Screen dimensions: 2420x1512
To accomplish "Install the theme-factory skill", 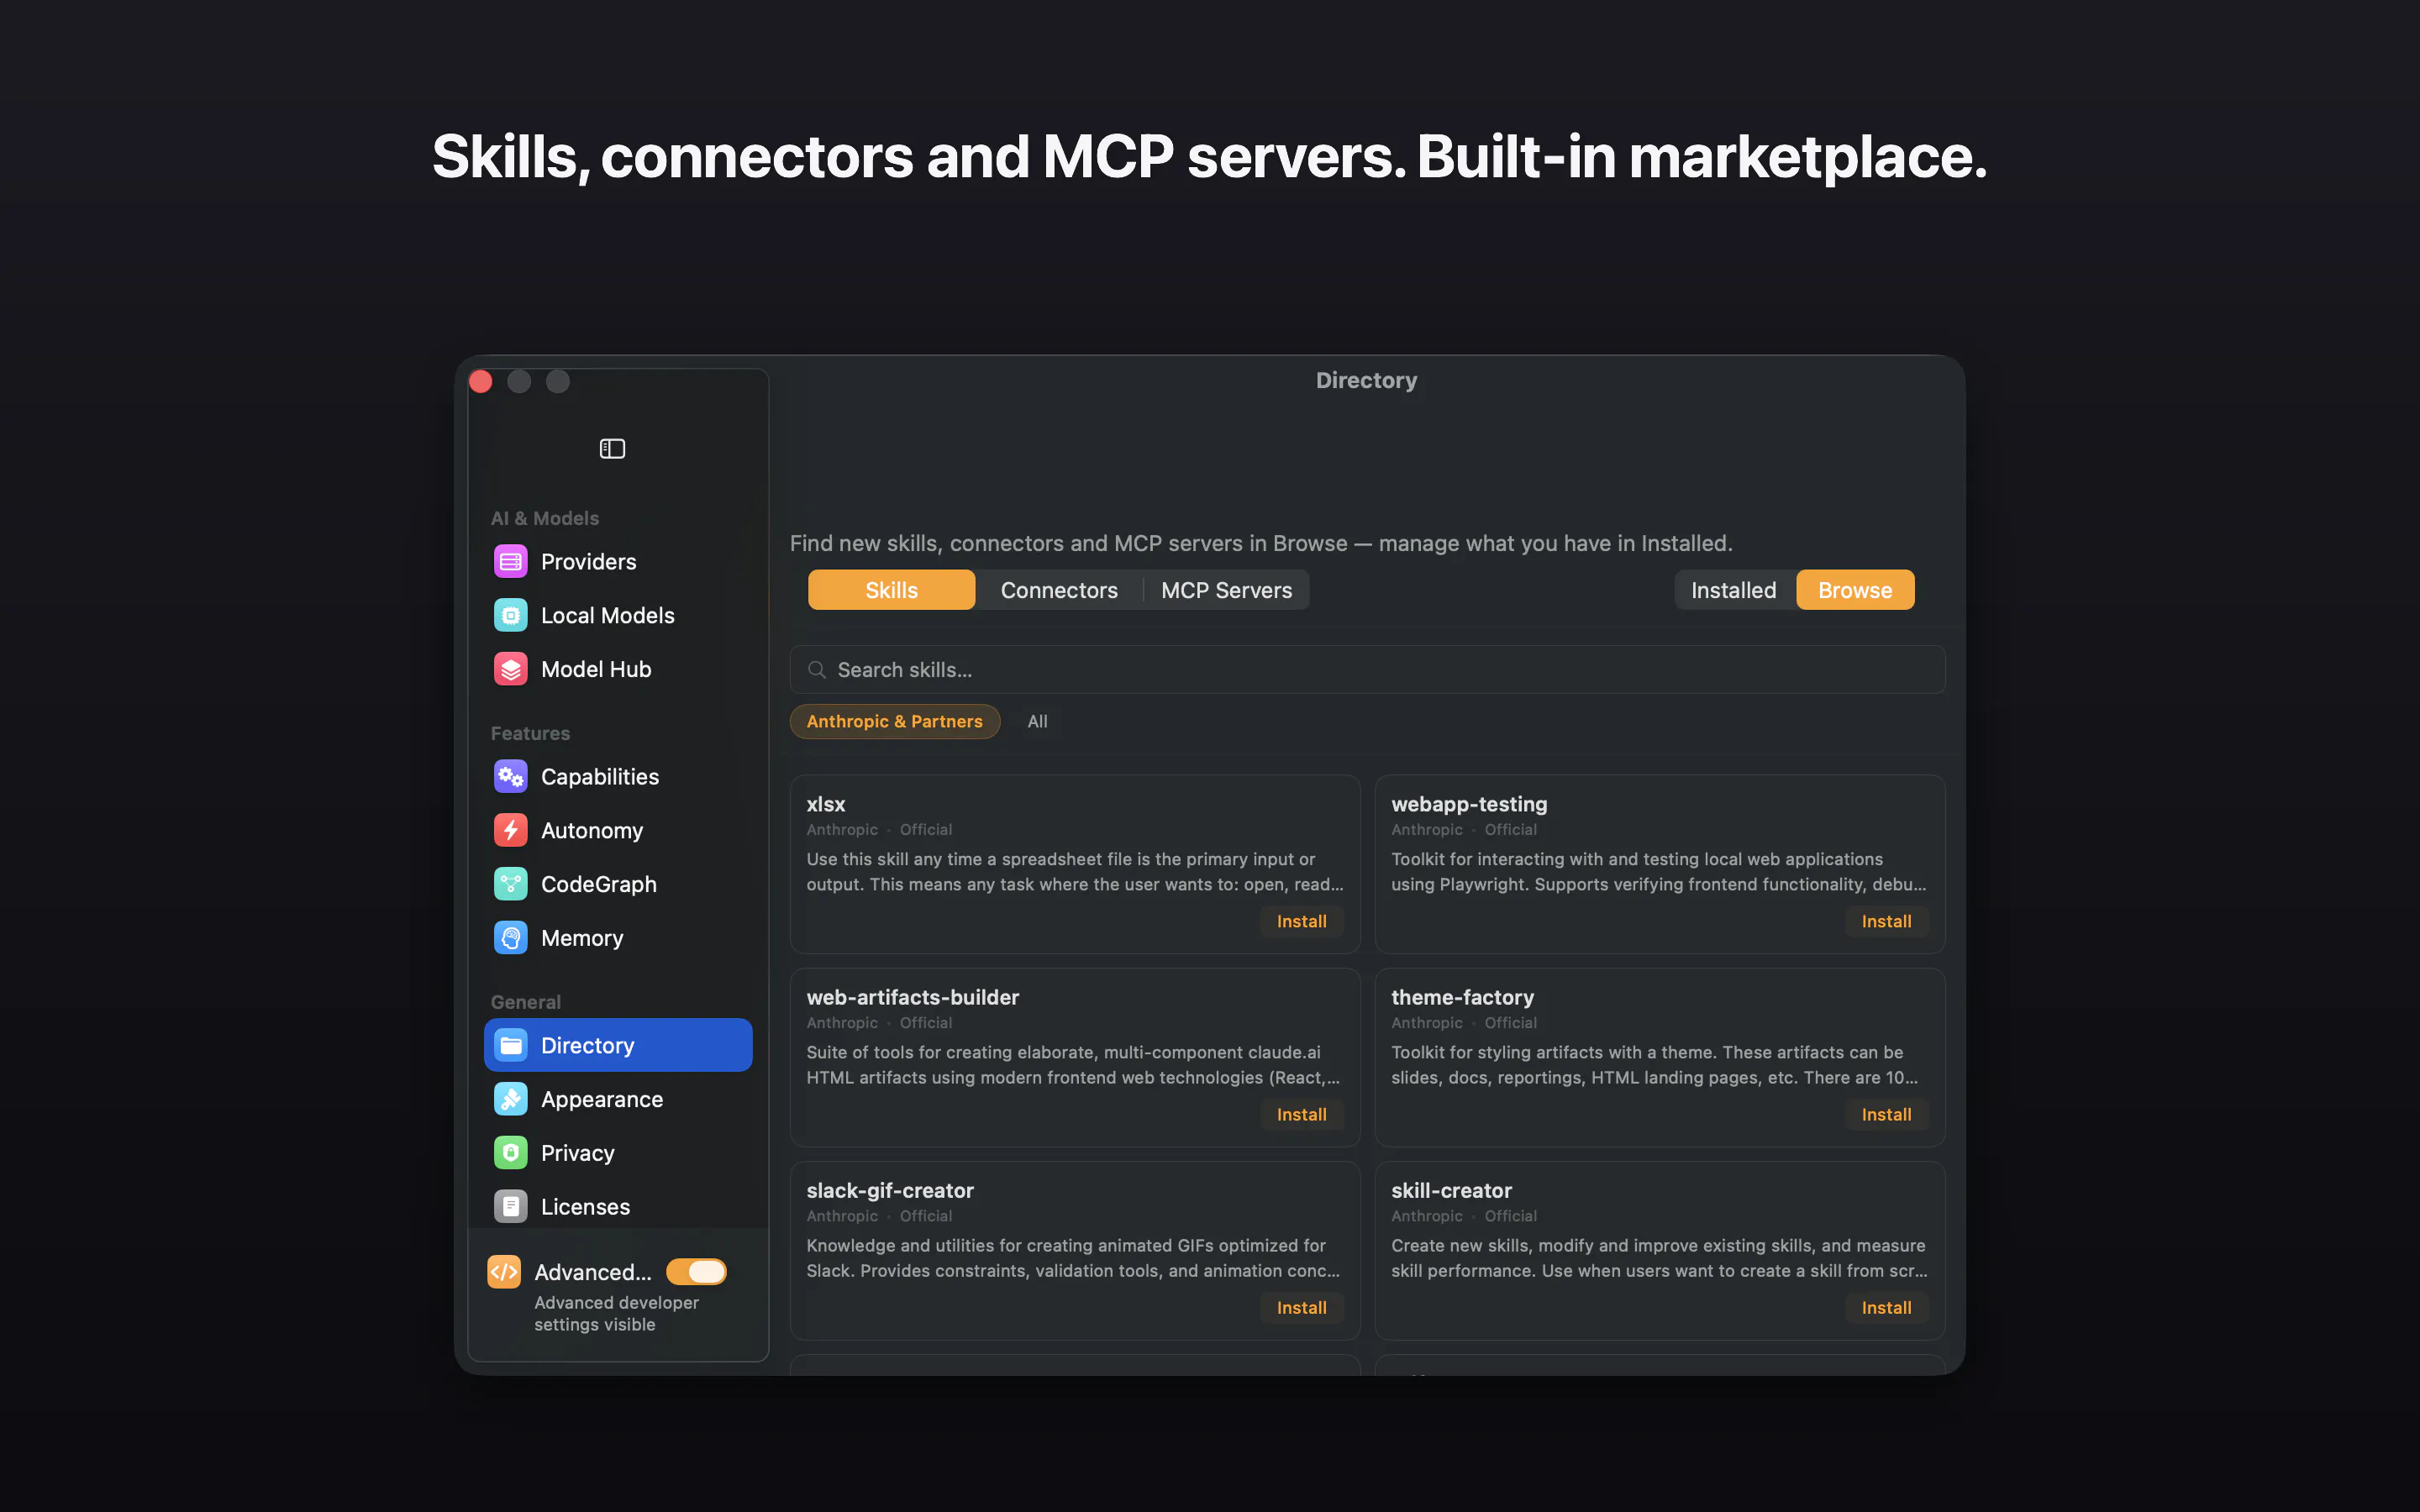I will (x=1886, y=1115).
